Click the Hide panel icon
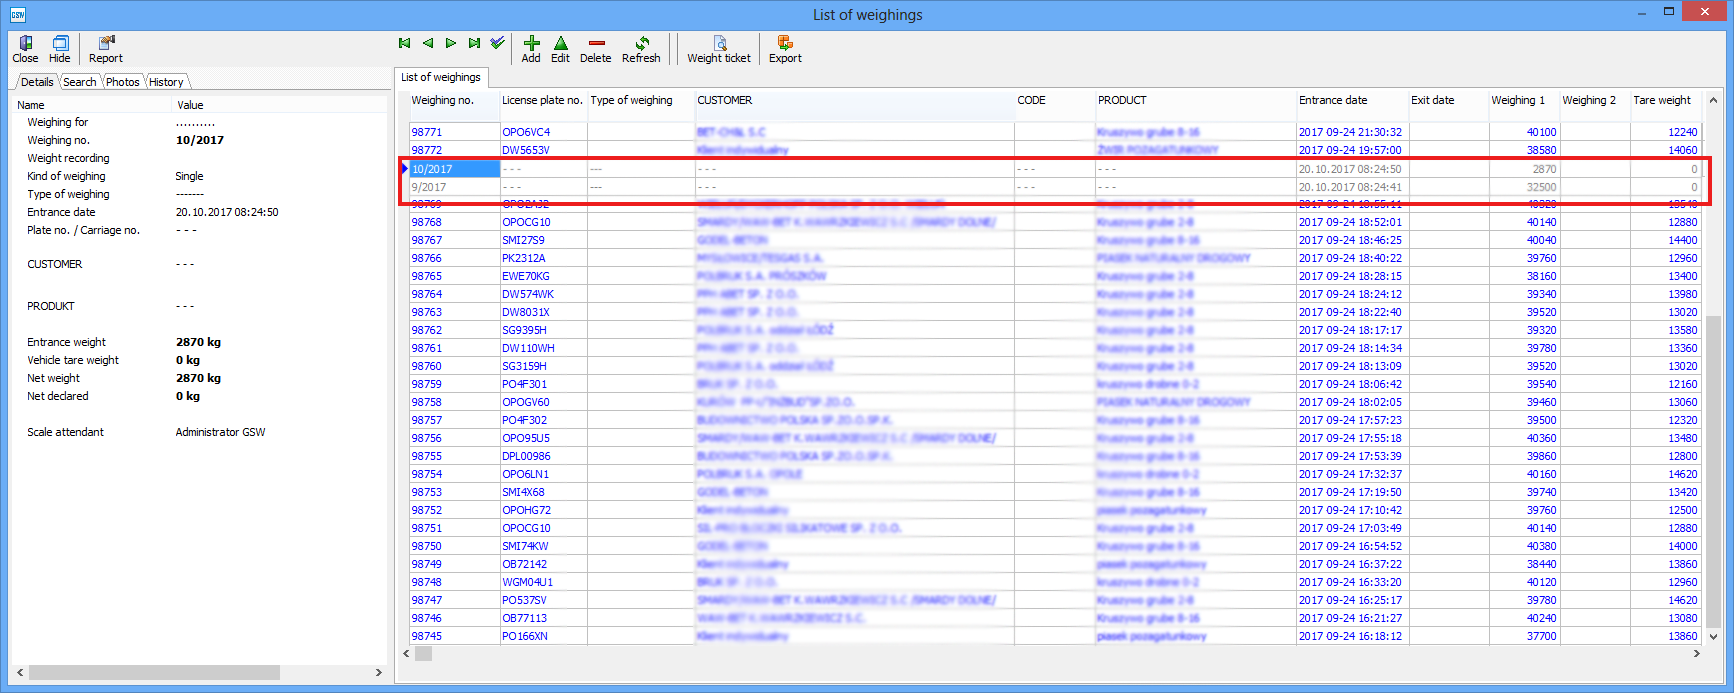1734x693 pixels. point(60,49)
